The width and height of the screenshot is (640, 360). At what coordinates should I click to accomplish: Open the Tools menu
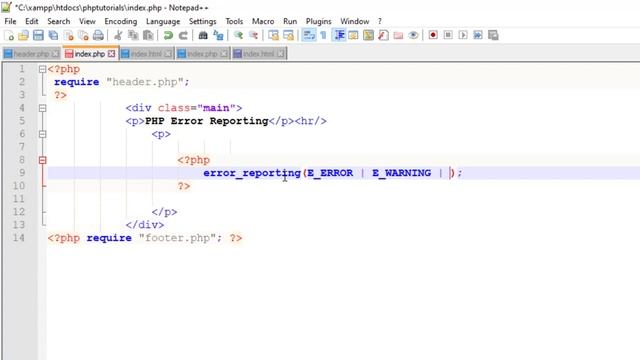pos(234,21)
